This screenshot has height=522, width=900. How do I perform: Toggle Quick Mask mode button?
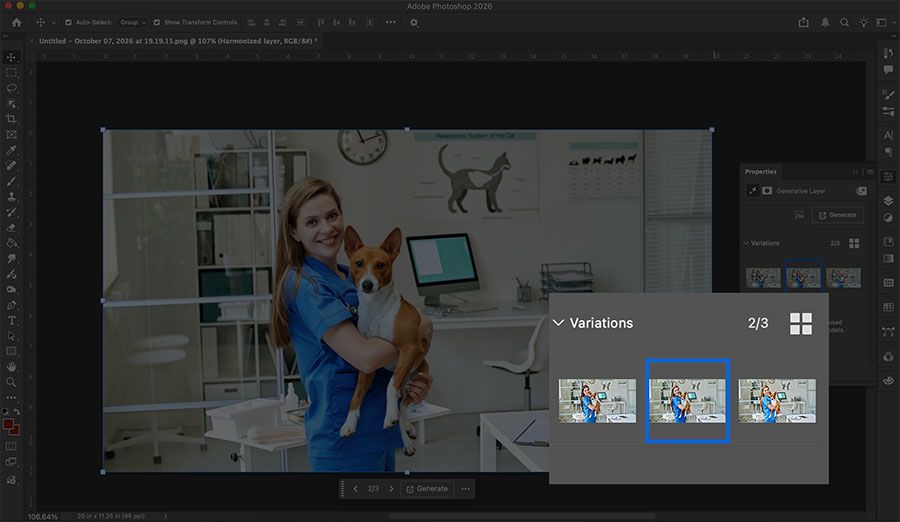(x=11, y=446)
